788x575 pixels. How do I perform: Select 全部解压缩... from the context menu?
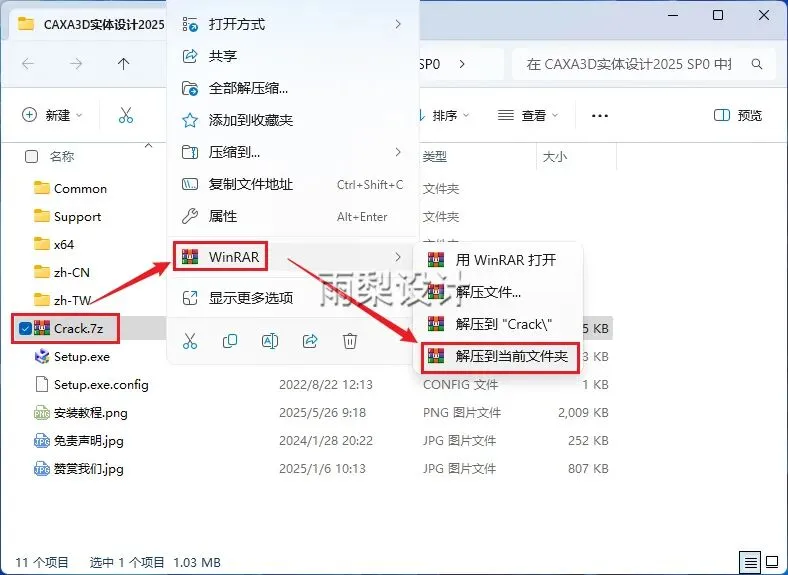point(293,88)
